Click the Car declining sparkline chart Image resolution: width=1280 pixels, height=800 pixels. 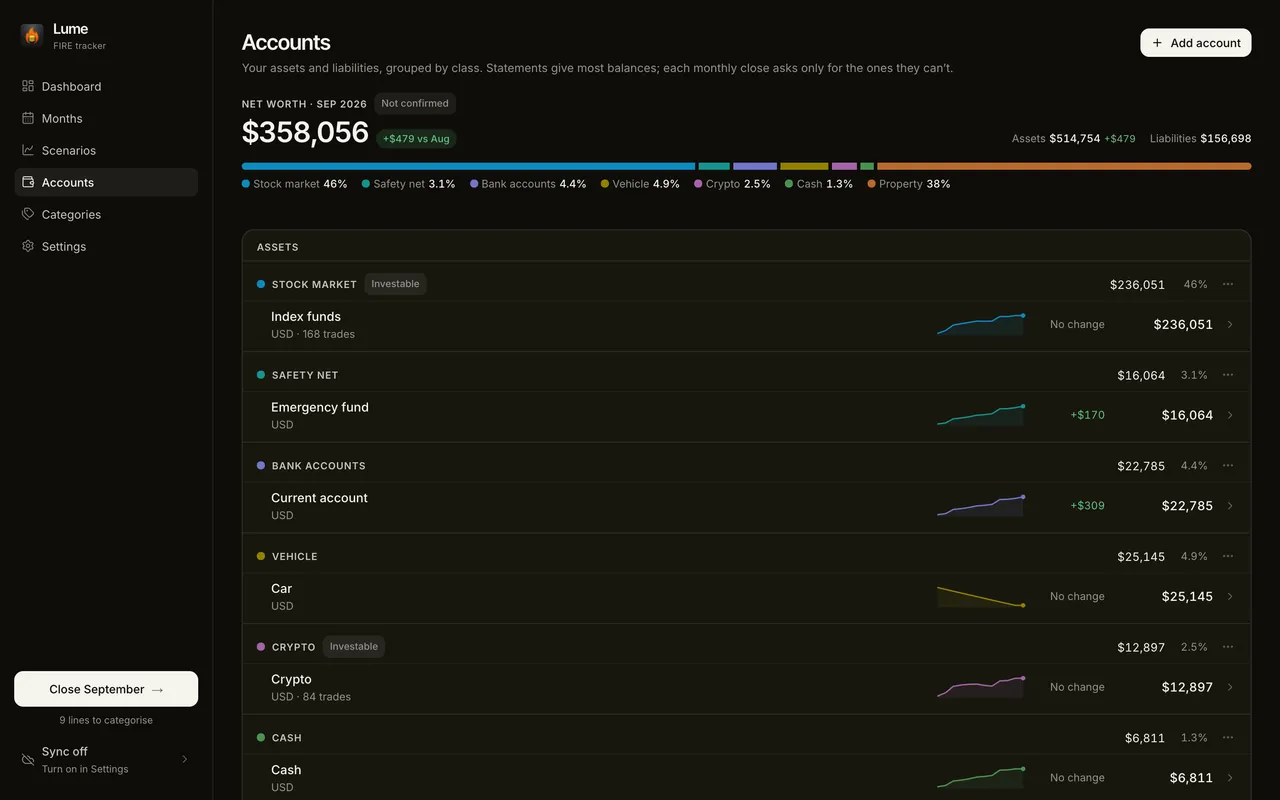[x=981, y=596]
